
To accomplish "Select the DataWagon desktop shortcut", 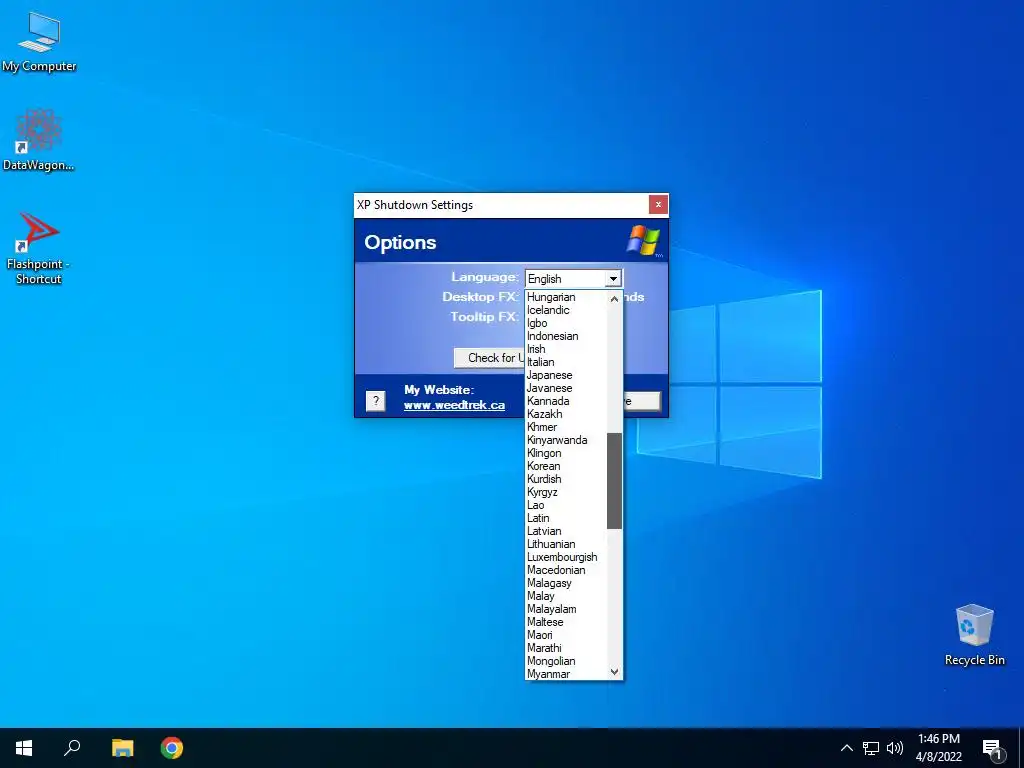I will click(x=39, y=140).
